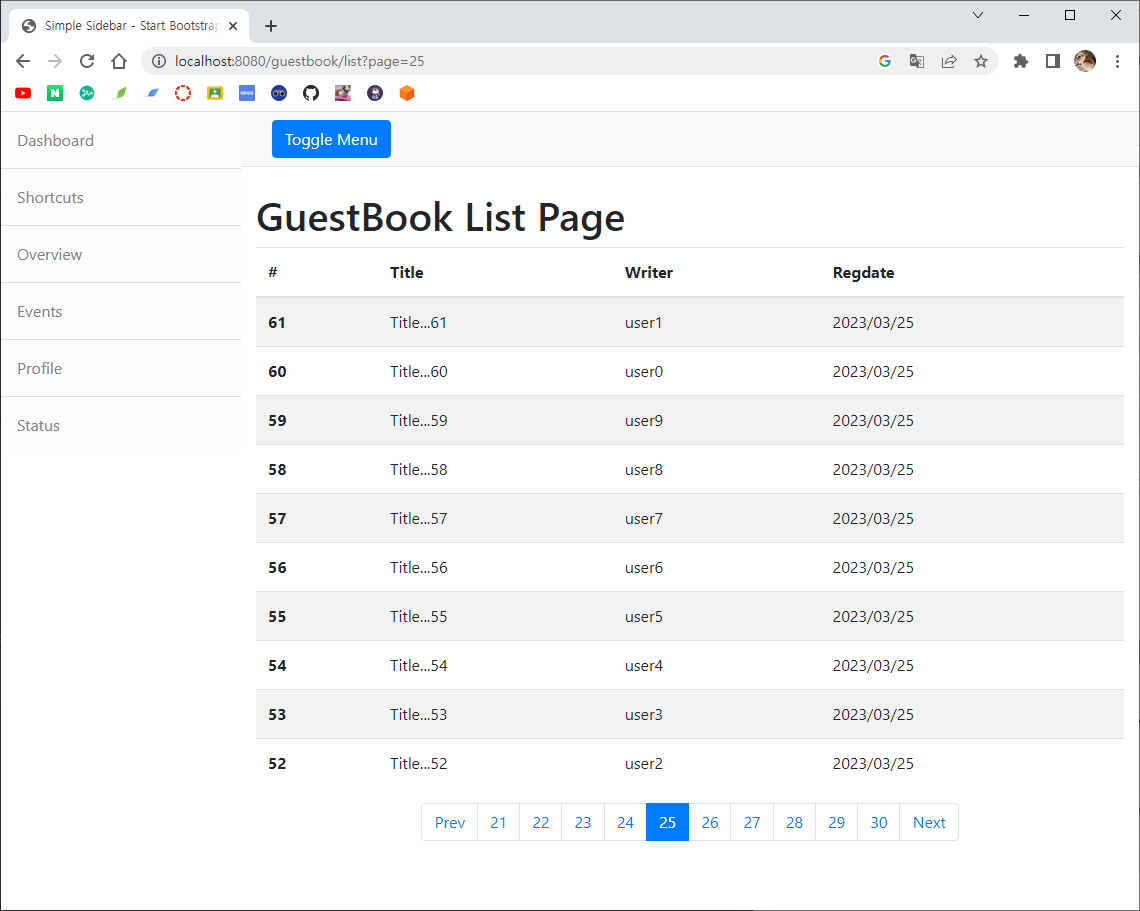Go to page 30
Viewport: 1140px width, 911px height.
tap(878, 822)
